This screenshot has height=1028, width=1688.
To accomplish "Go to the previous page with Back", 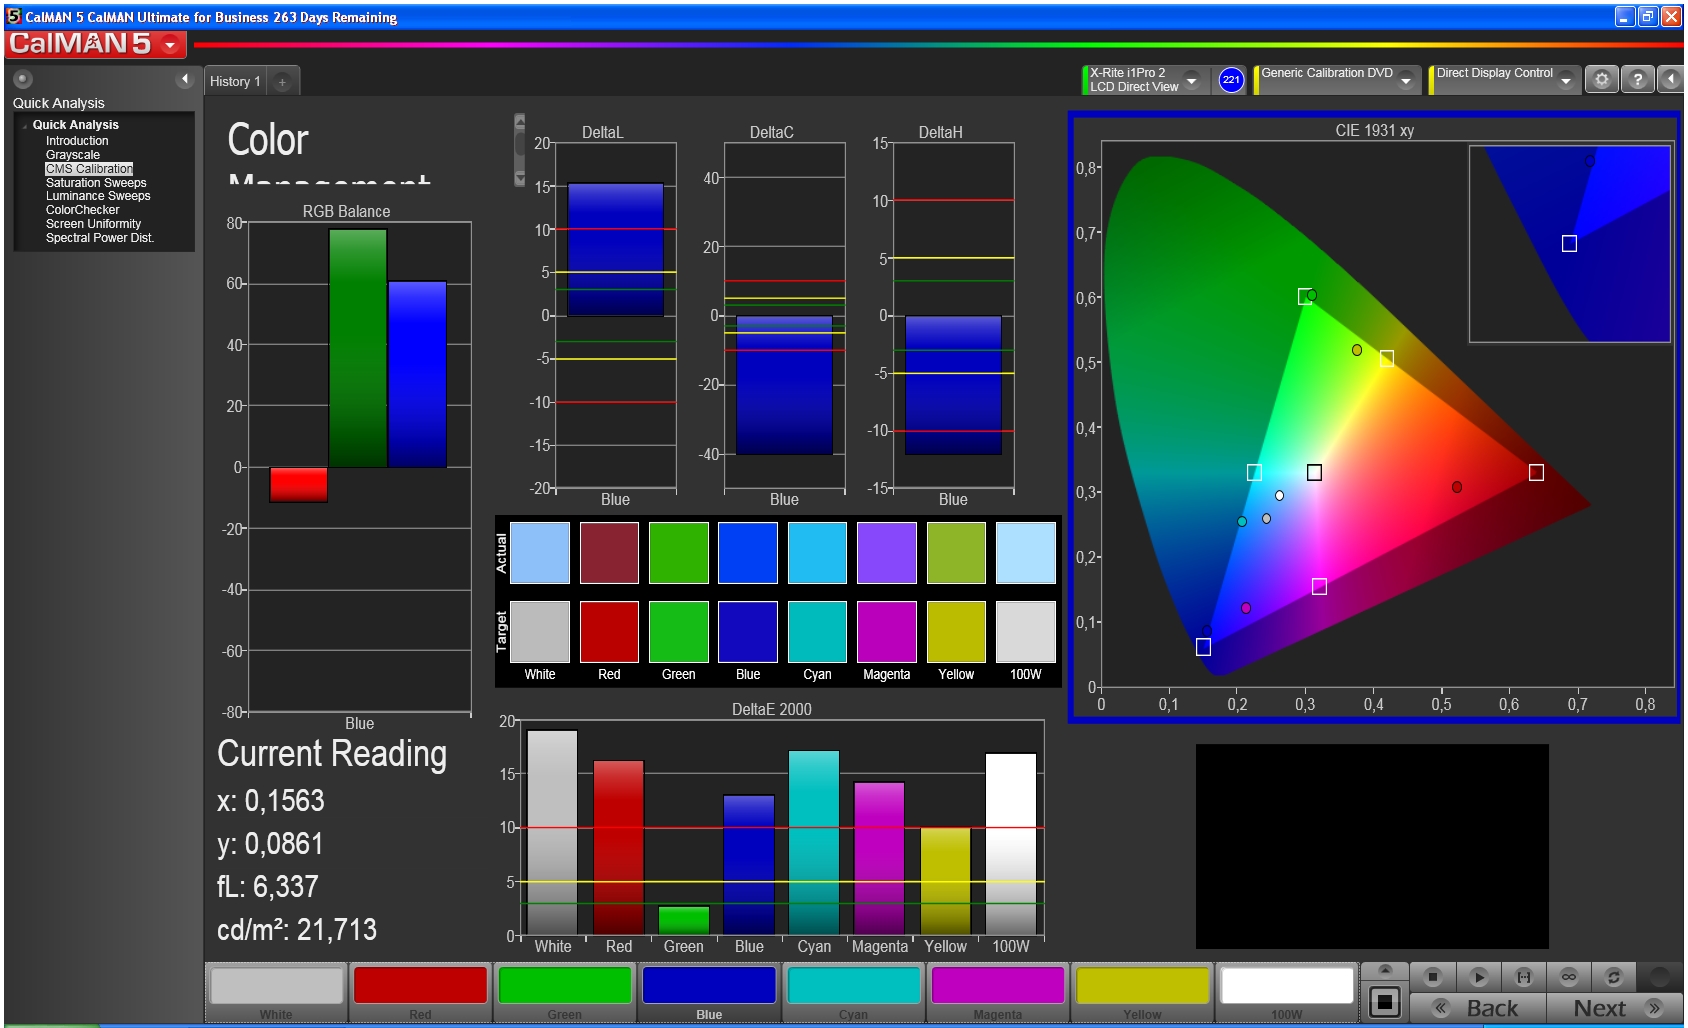I will 1477,1008.
